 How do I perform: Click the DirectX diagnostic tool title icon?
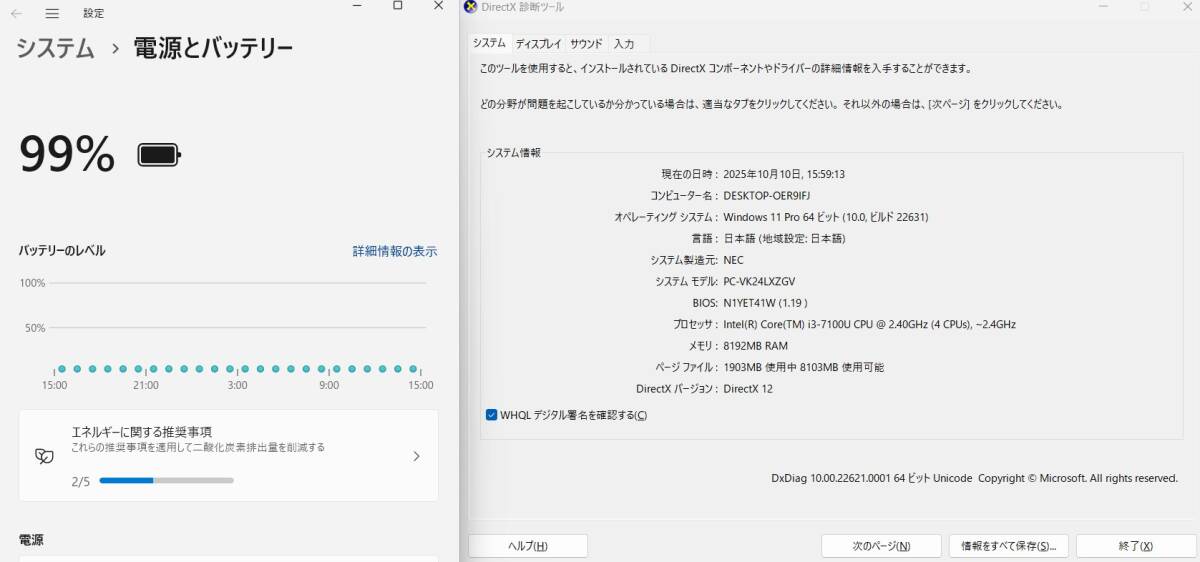click(470, 7)
